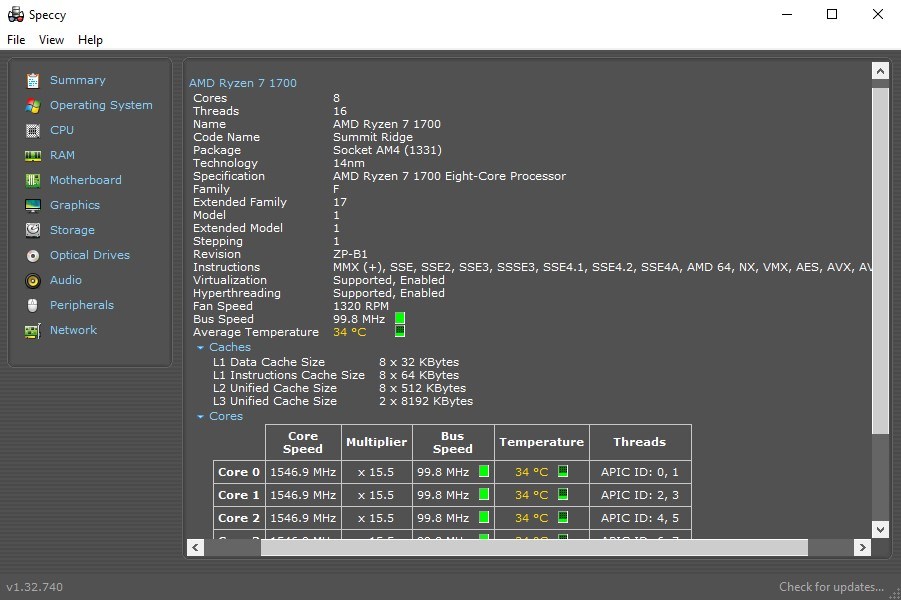Select the AMD Ryzen 7 1700 header

[243, 83]
